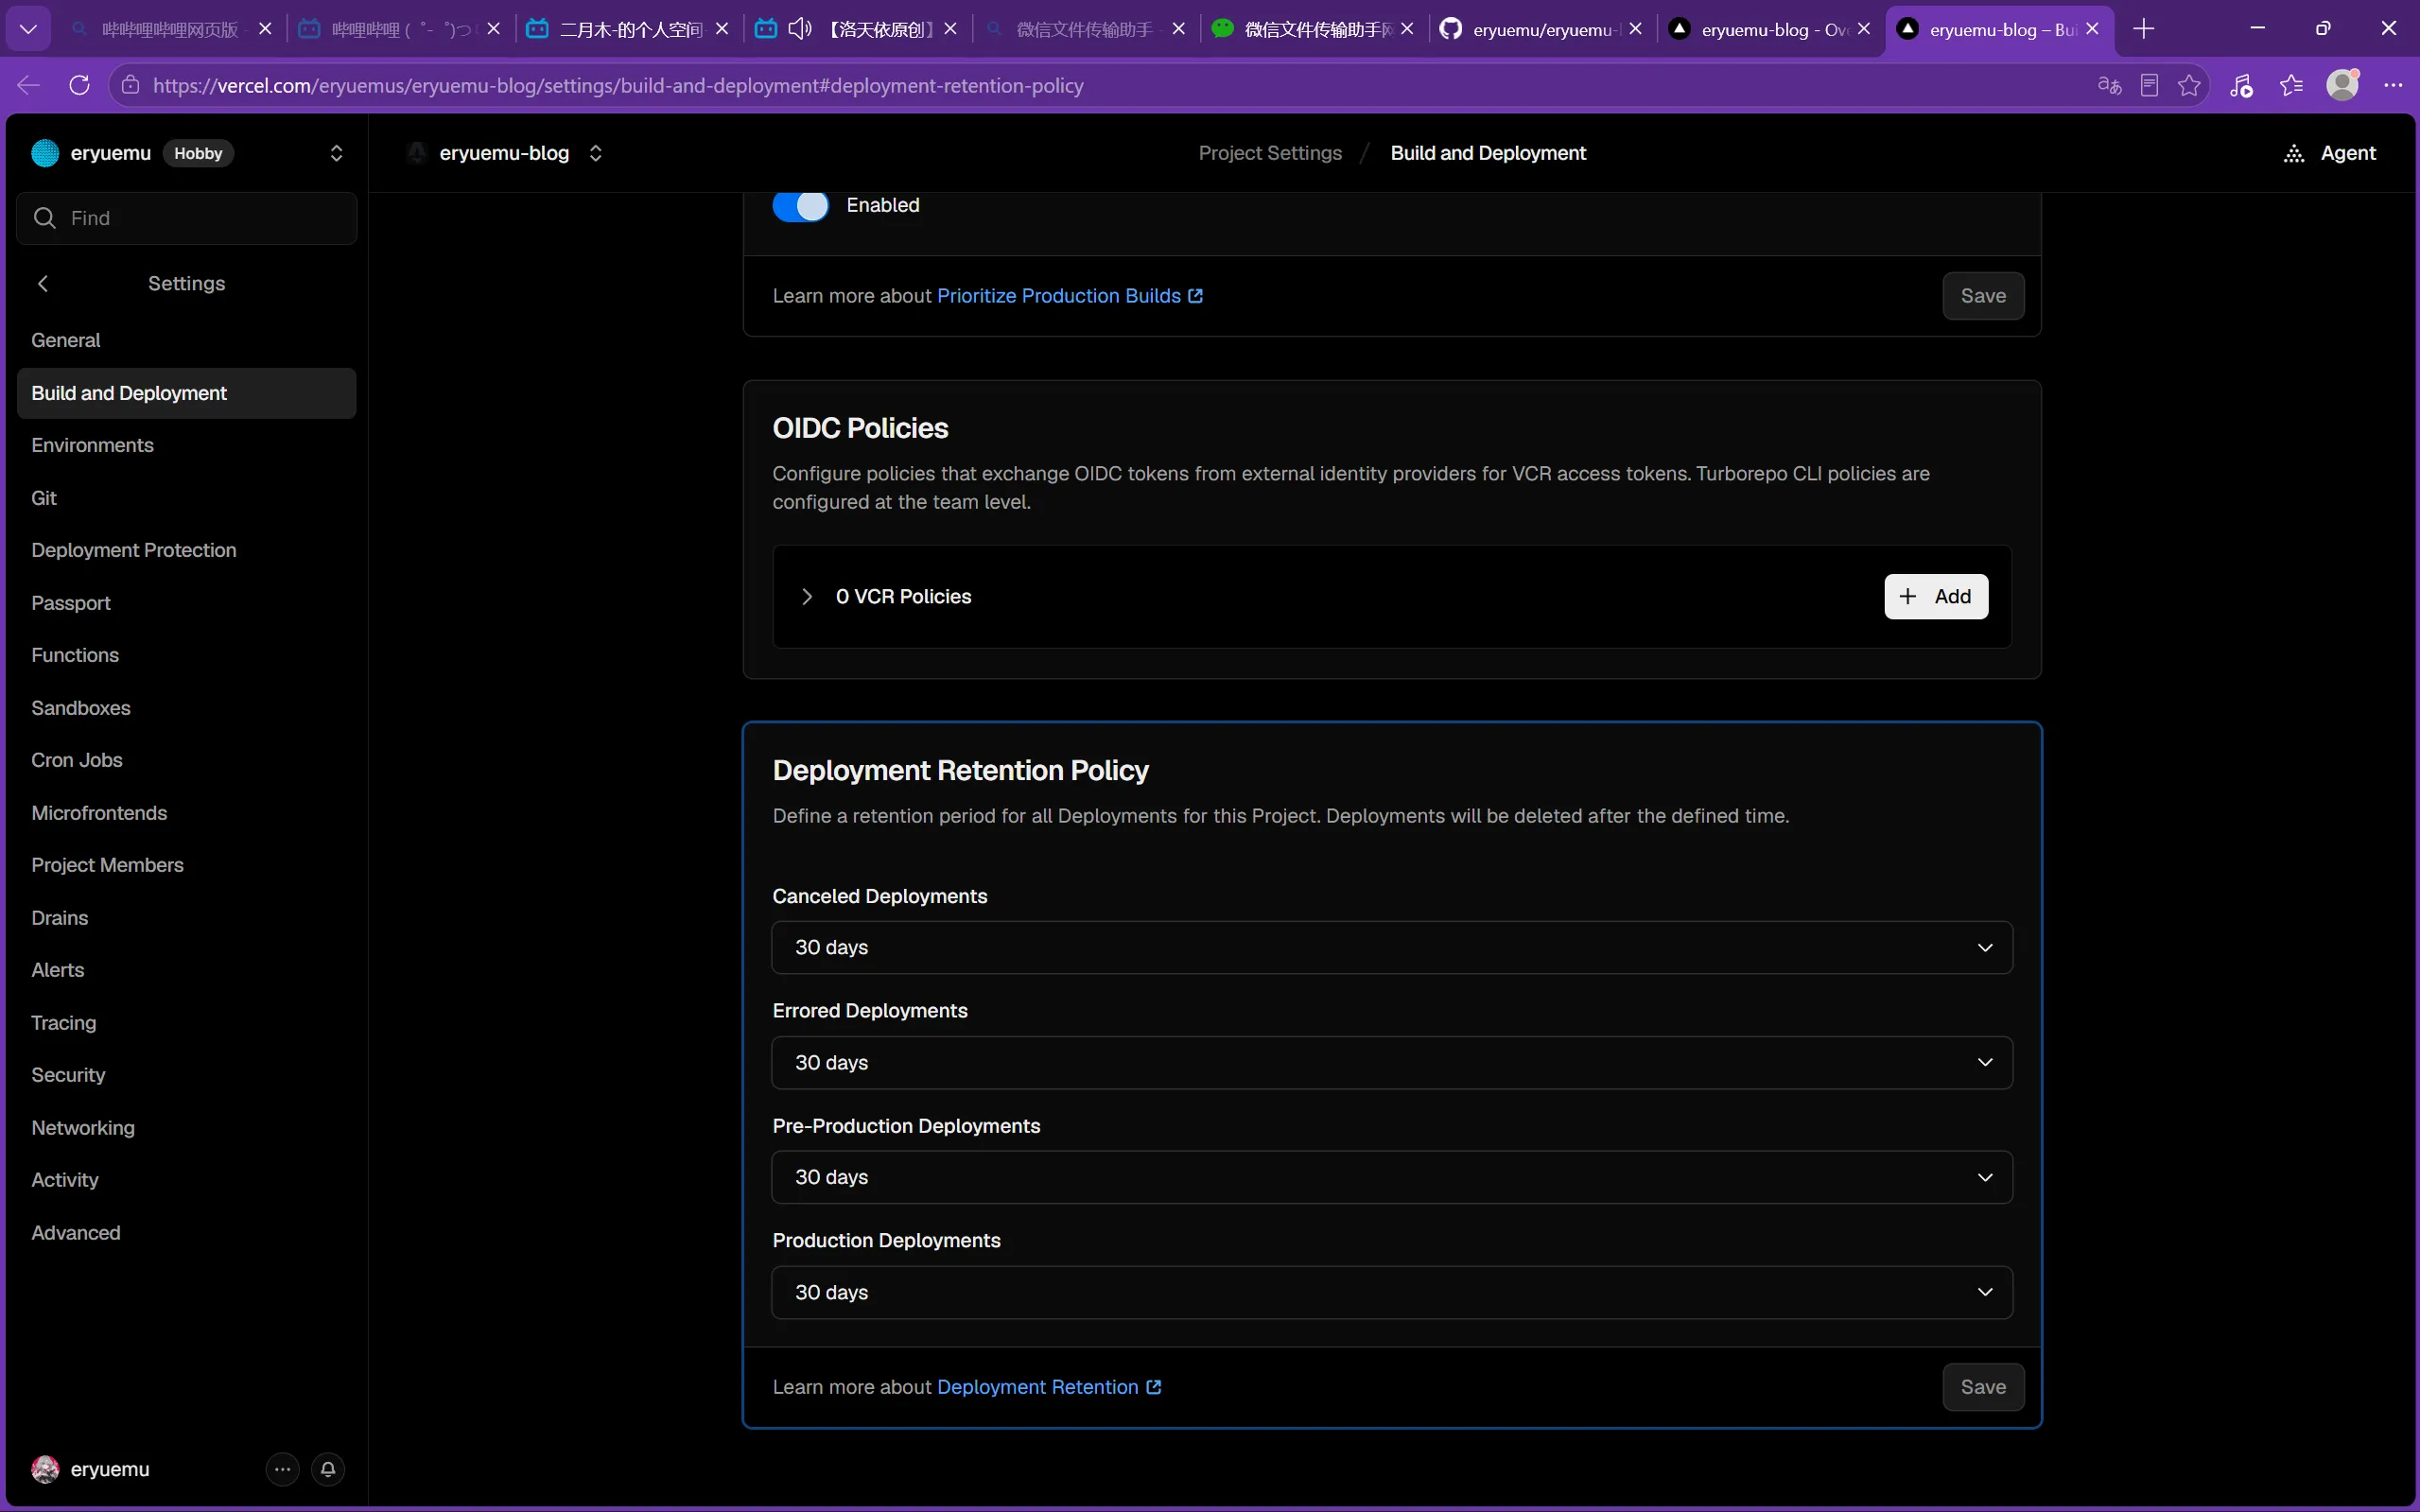This screenshot has width=2420, height=1512.
Task: Save the Deployment Retention Policy
Action: click(x=1982, y=1387)
